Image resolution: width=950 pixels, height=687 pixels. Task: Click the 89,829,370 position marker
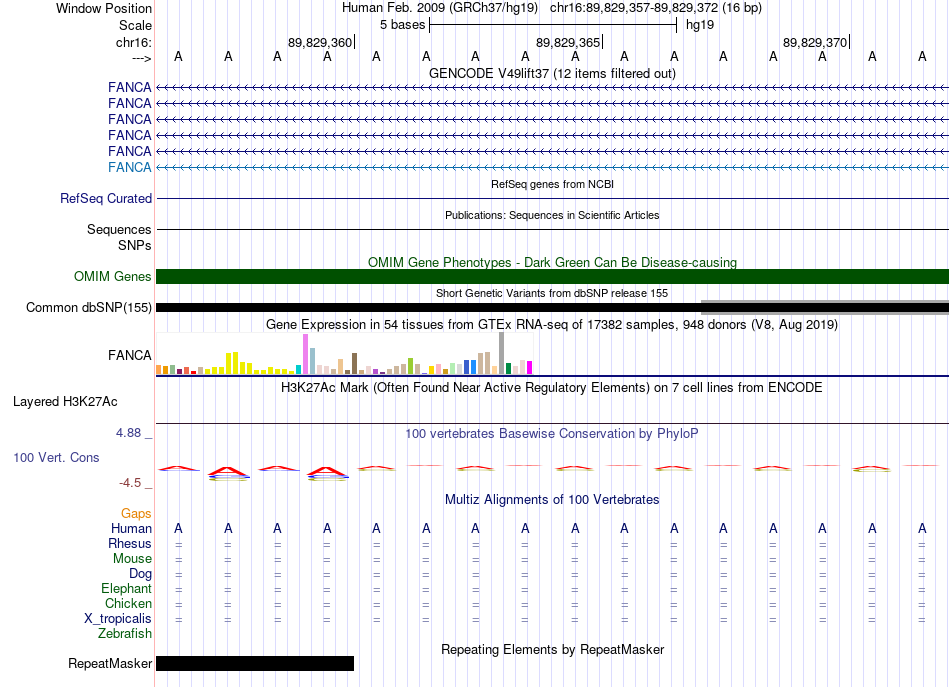(815, 42)
